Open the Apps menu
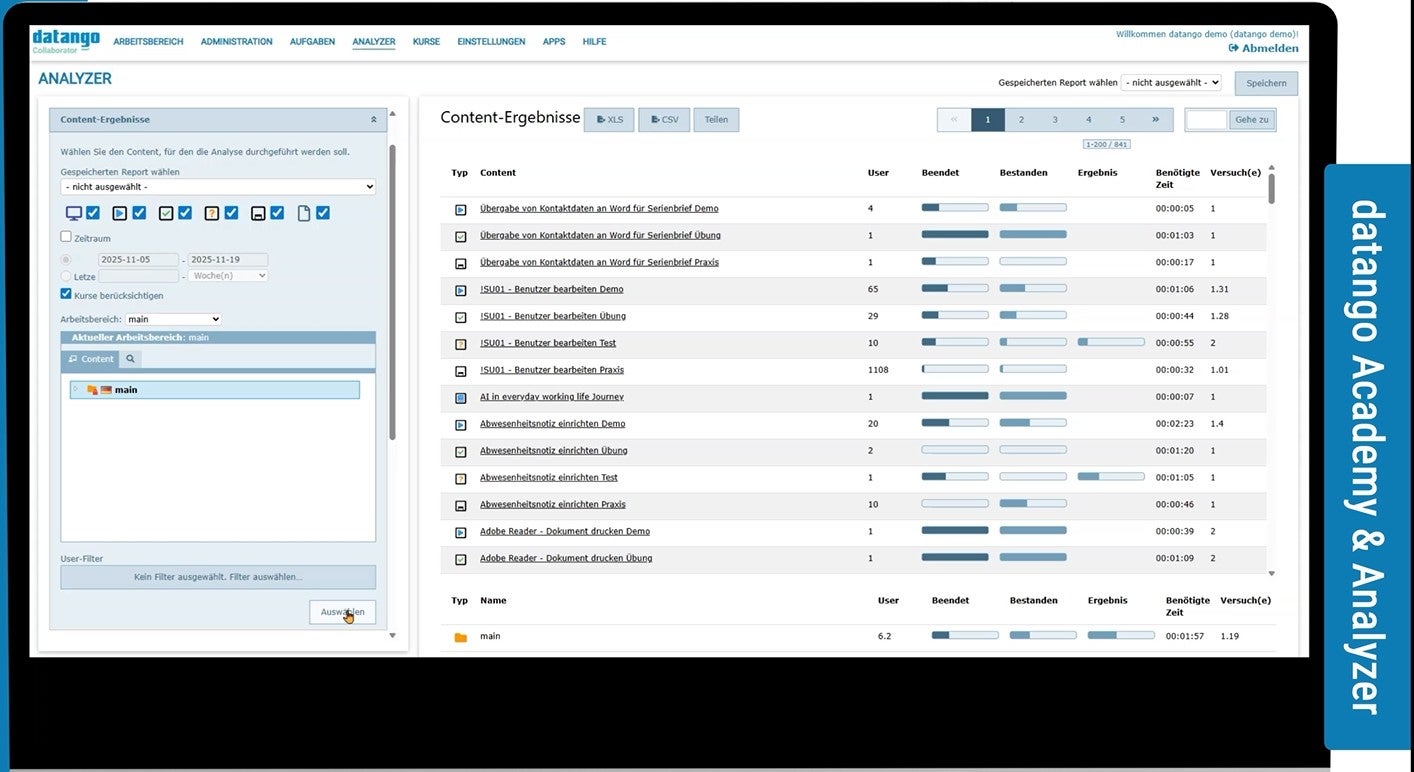The height and width of the screenshot is (772, 1414). 554,42
